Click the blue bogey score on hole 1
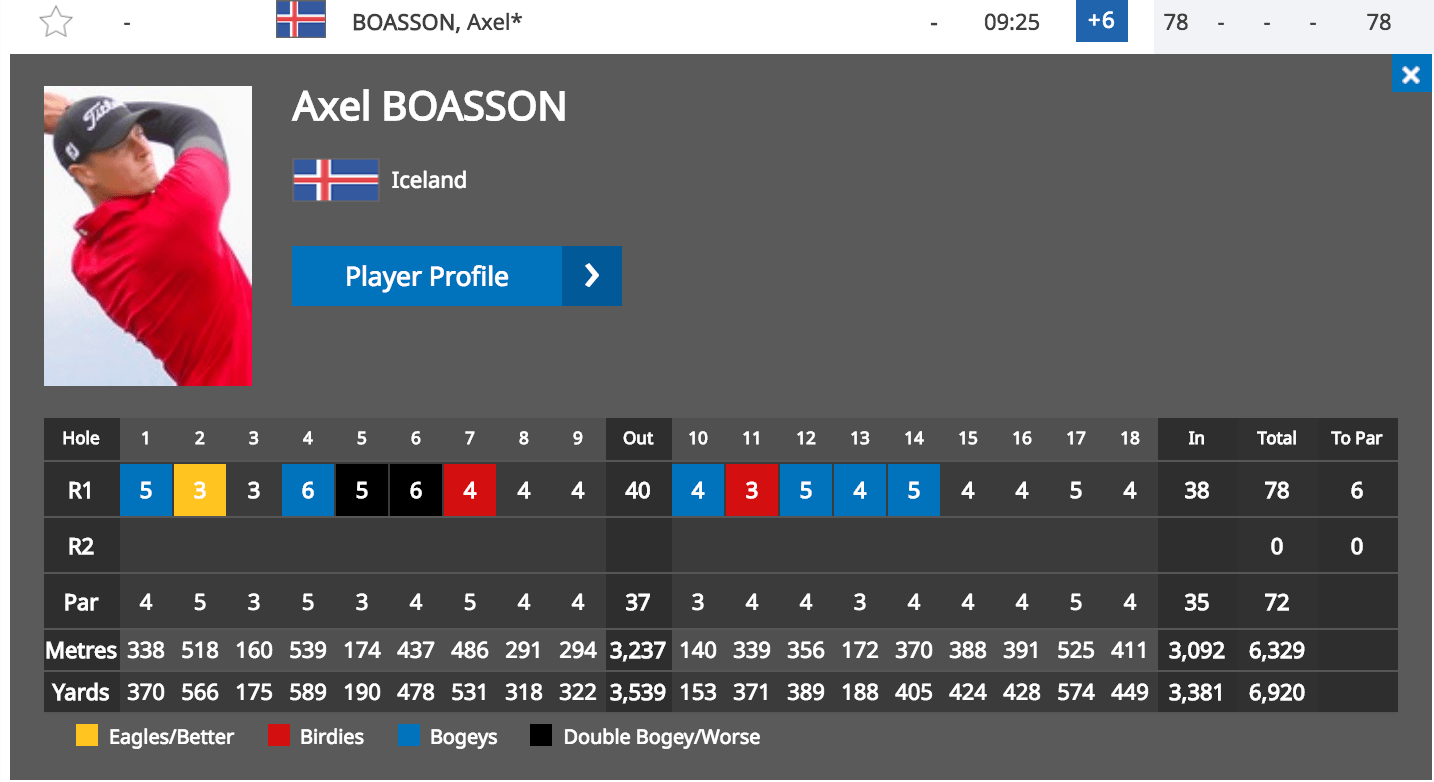 146,490
